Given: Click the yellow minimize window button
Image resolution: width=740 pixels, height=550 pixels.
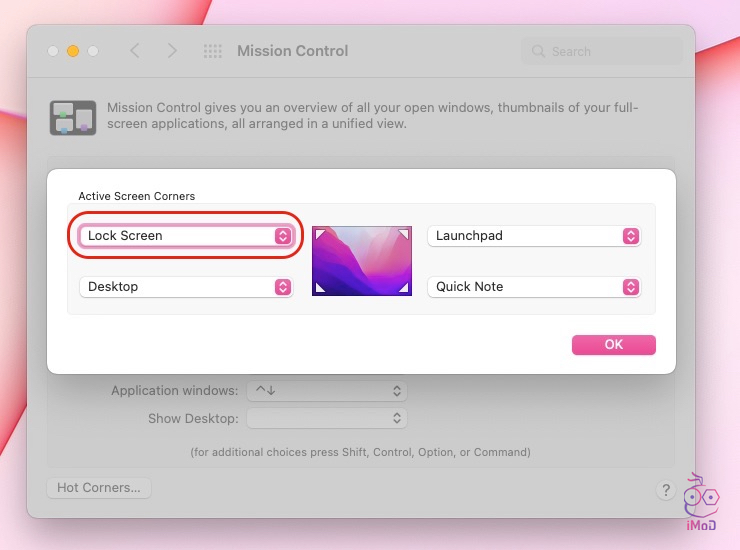Looking at the screenshot, I should tap(73, 51).
